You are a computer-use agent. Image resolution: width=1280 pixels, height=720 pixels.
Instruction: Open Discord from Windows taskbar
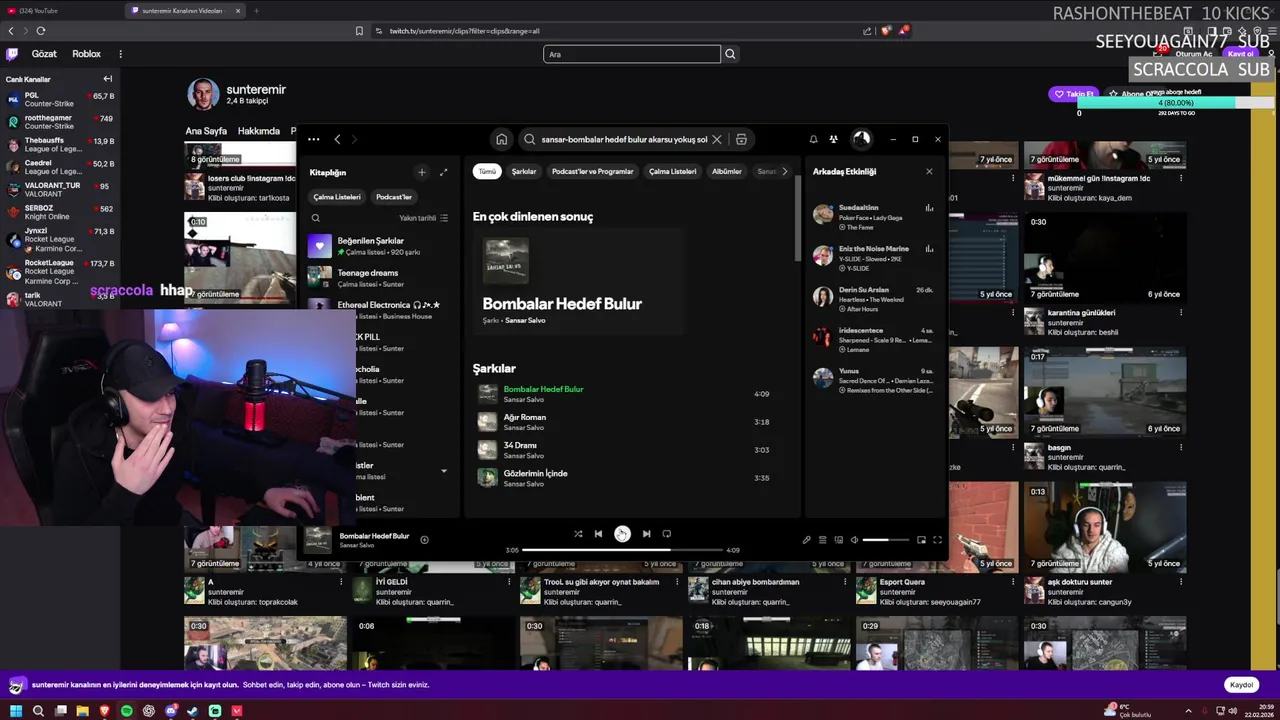170,711
